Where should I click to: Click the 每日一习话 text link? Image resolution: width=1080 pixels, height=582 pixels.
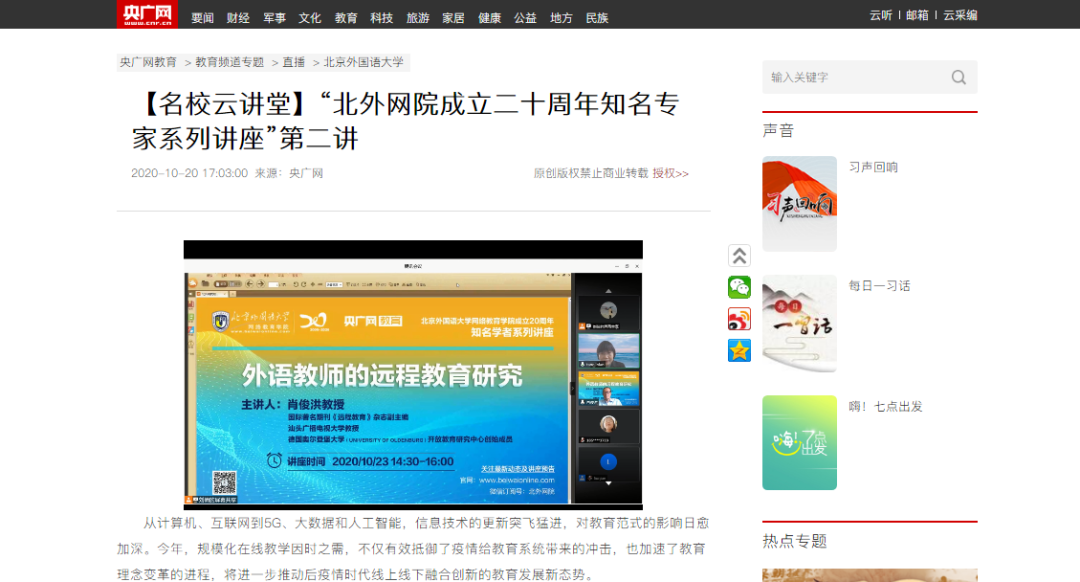point(880,286)
